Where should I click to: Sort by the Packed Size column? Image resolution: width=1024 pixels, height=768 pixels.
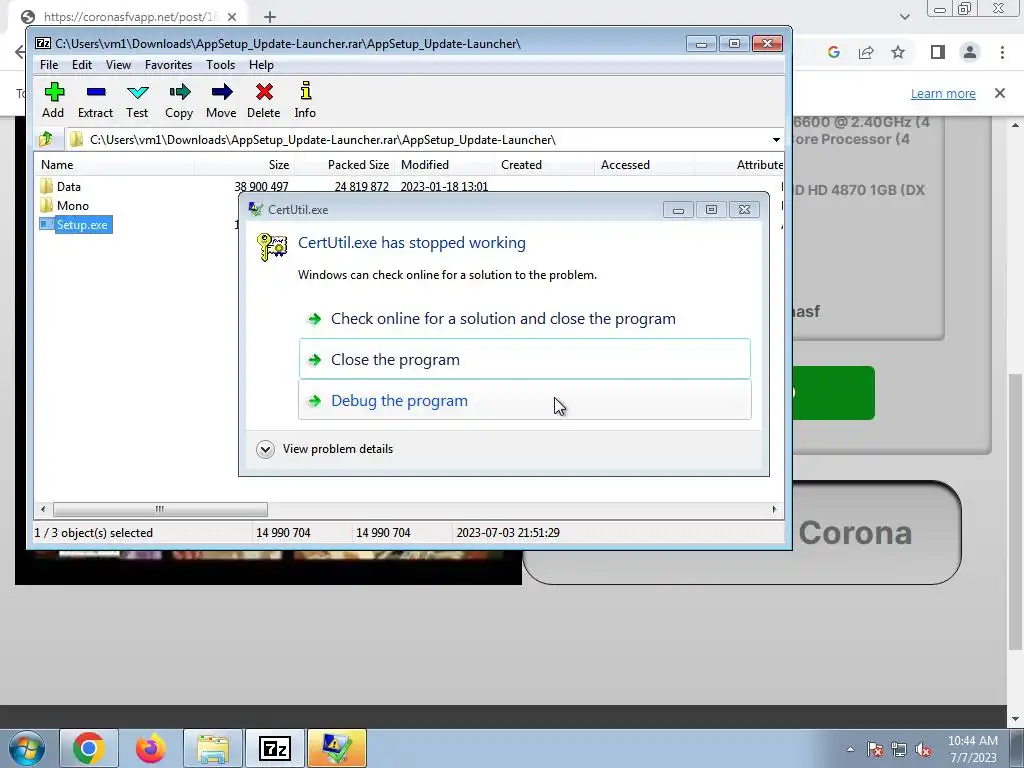(345, 165)
